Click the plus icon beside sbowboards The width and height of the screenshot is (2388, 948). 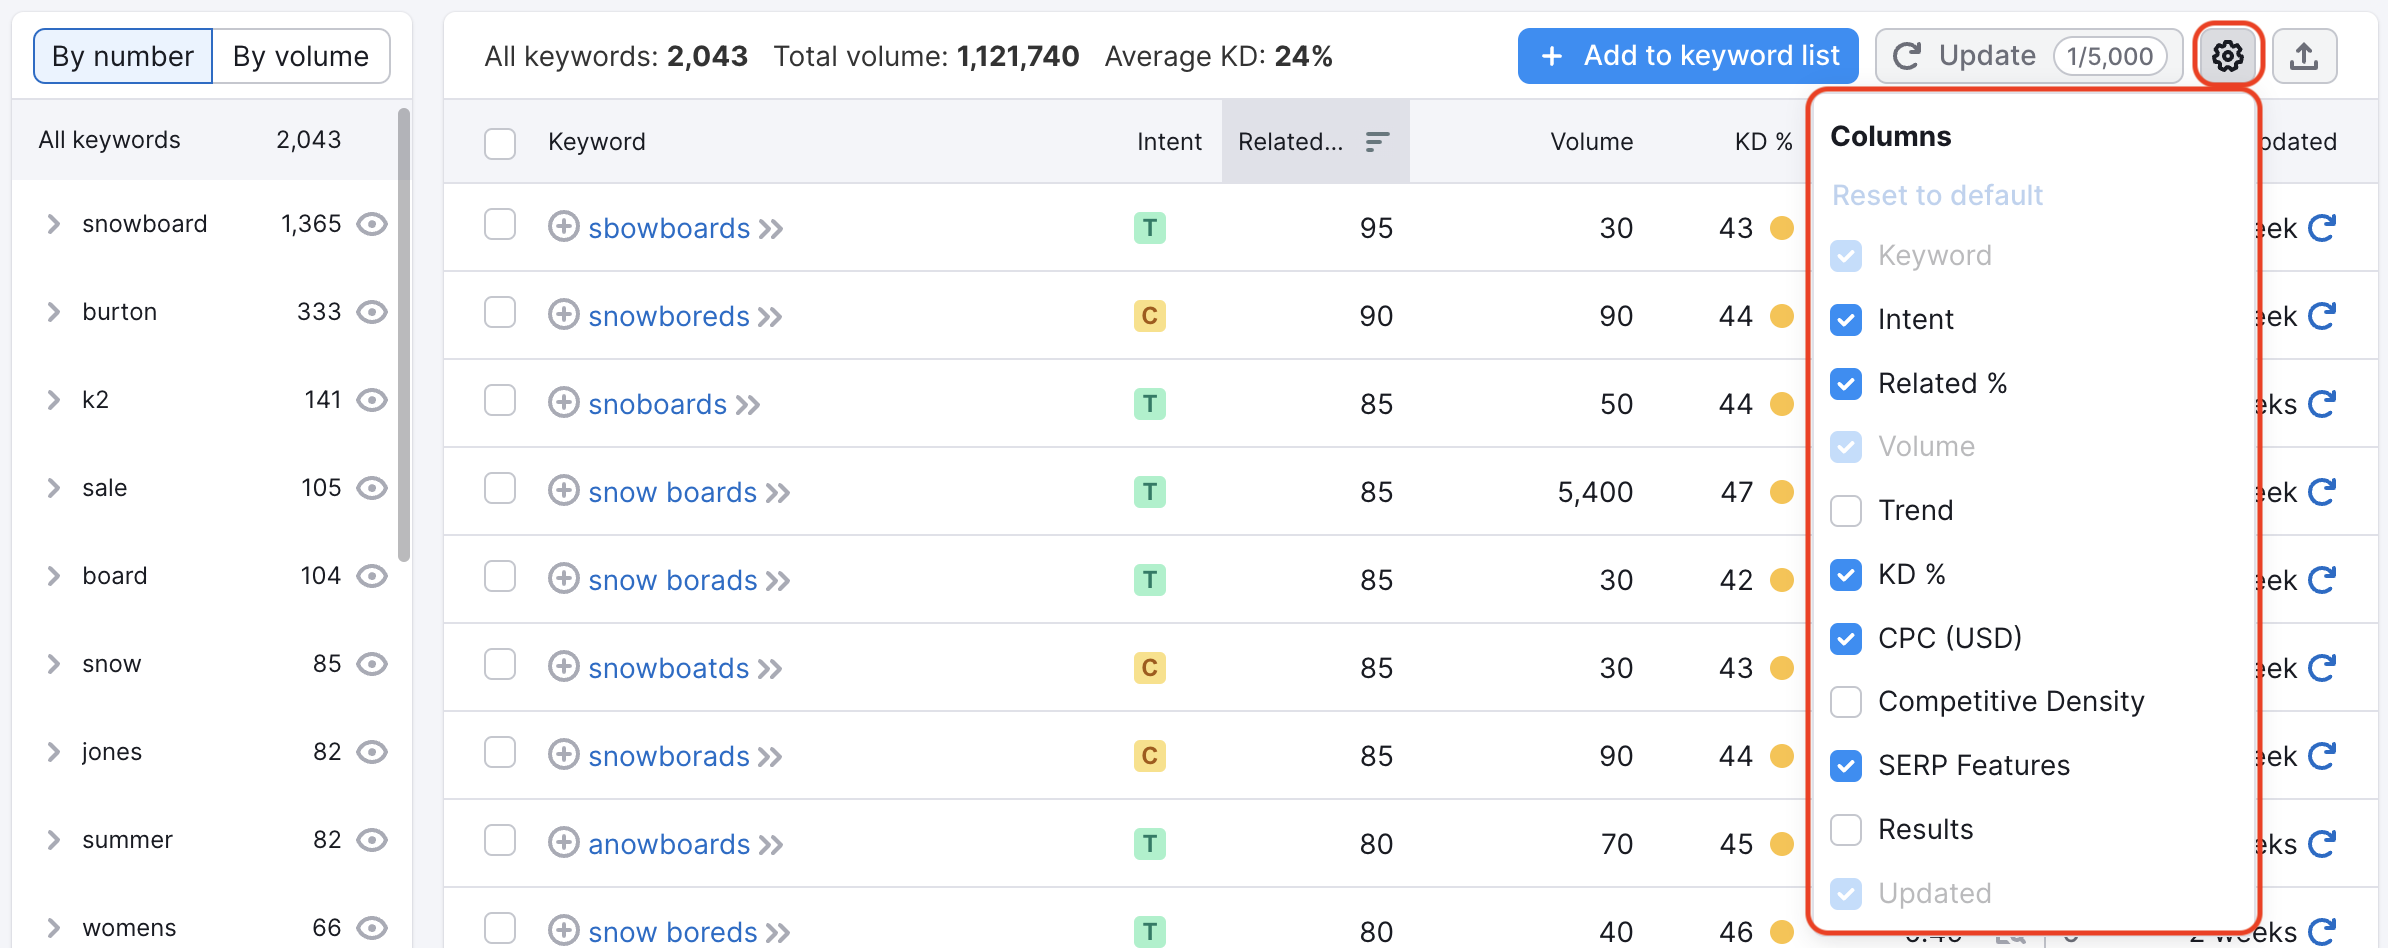[x=564, y=227]
